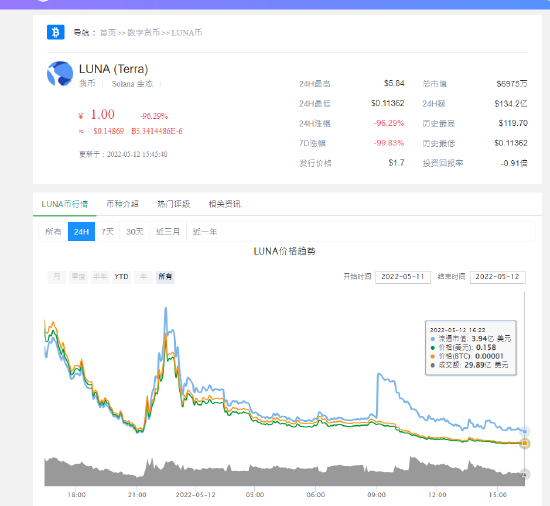The image size is (550, 506).
Task: Select the 24H time range button
Action: [x=81, y=231]
